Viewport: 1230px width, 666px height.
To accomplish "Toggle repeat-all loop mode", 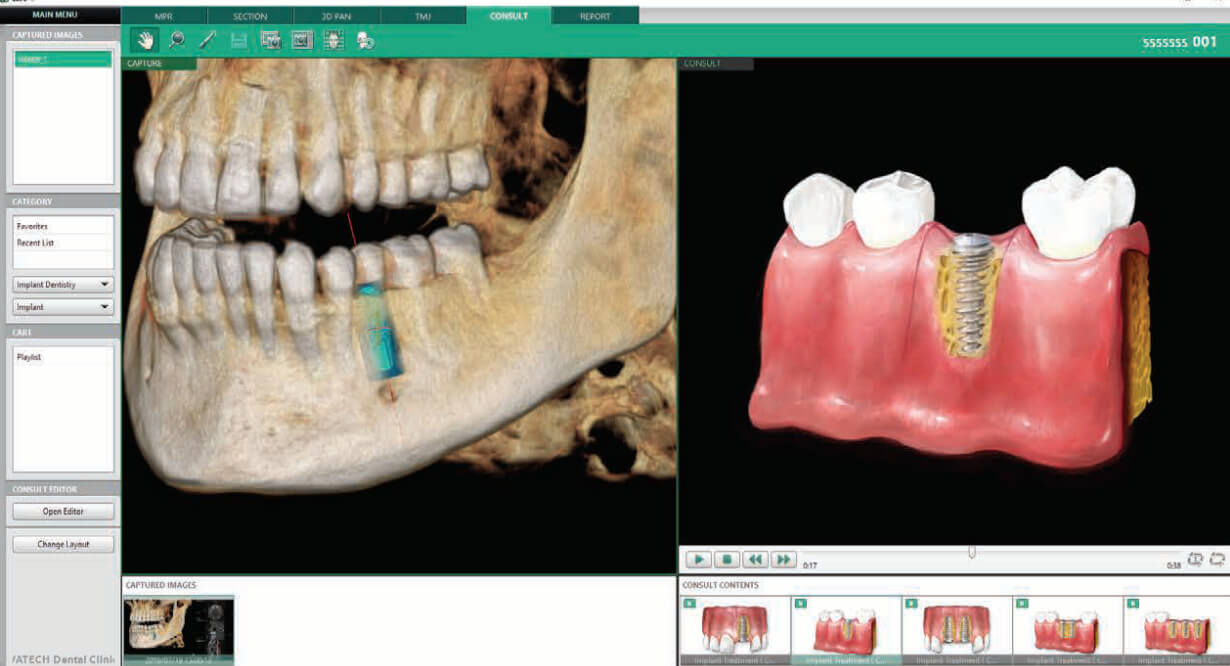I will [x=1217, y=558].
